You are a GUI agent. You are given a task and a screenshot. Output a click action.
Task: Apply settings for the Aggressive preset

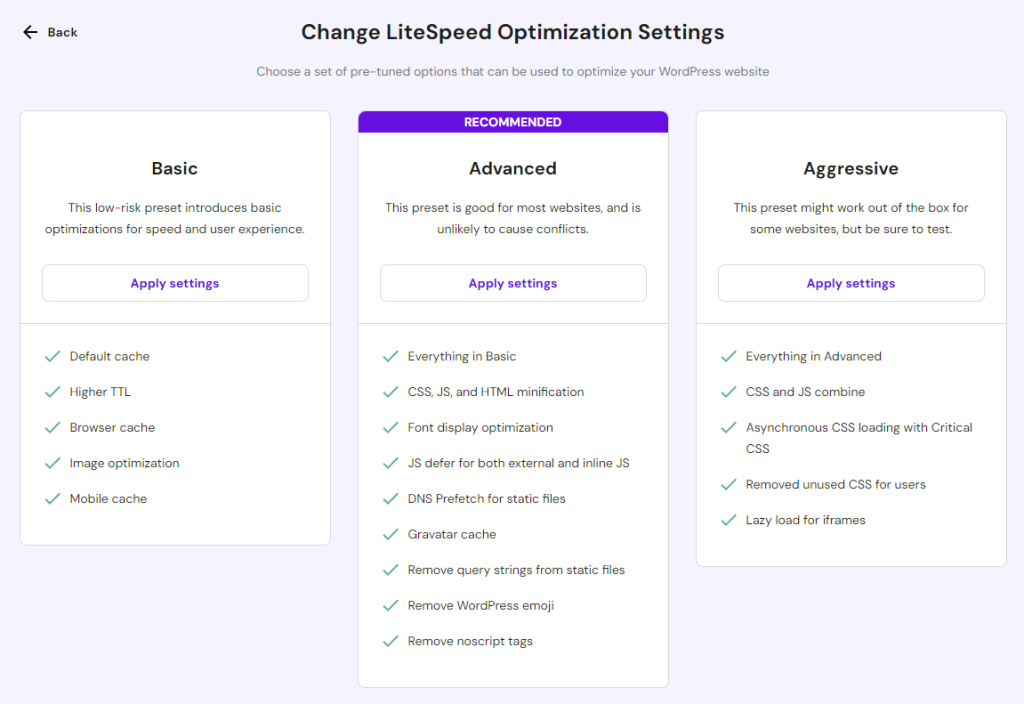[x=850, y=283]
